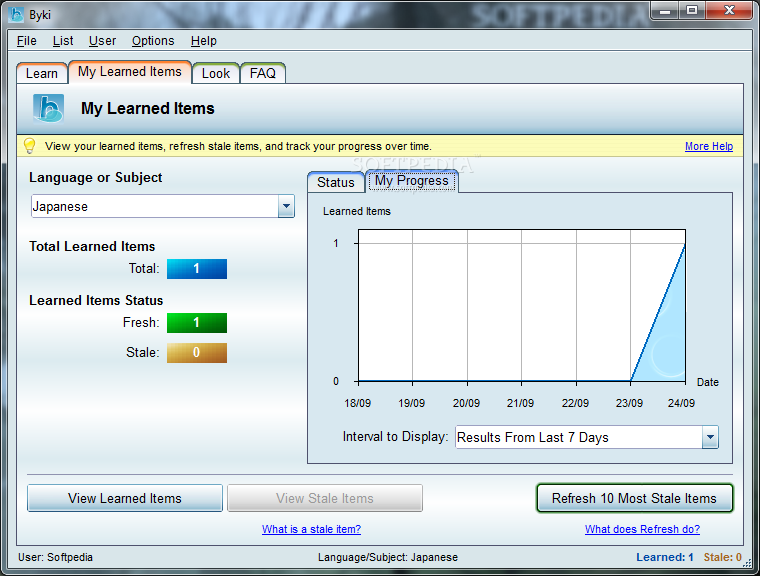The image size is (760, 576).
Task: Click the lightbulb tip icon
Action: [30, 146]
